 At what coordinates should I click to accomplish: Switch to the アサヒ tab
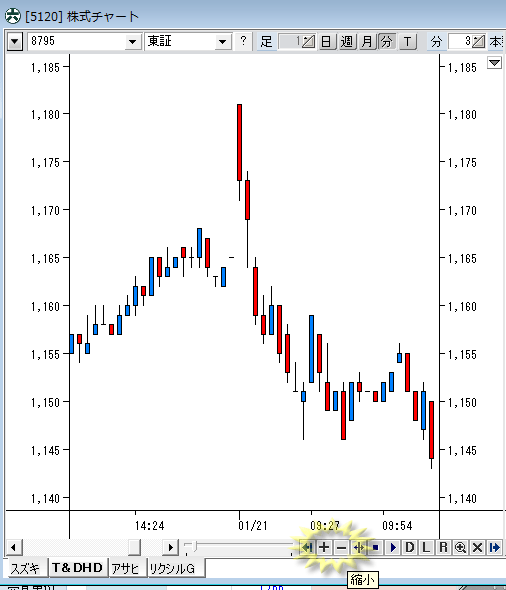click(126, 568)
